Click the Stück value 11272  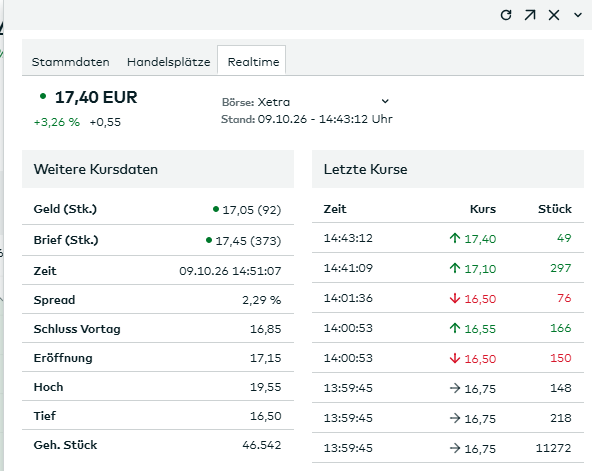click(x=553, y=448)
